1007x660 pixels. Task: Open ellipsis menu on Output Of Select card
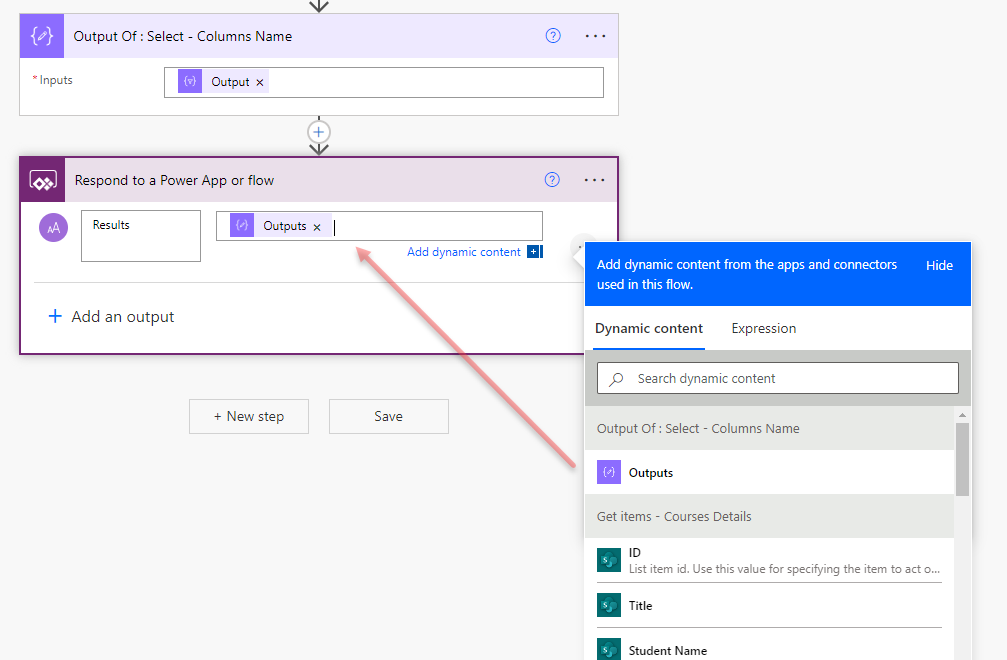[595, 36]
